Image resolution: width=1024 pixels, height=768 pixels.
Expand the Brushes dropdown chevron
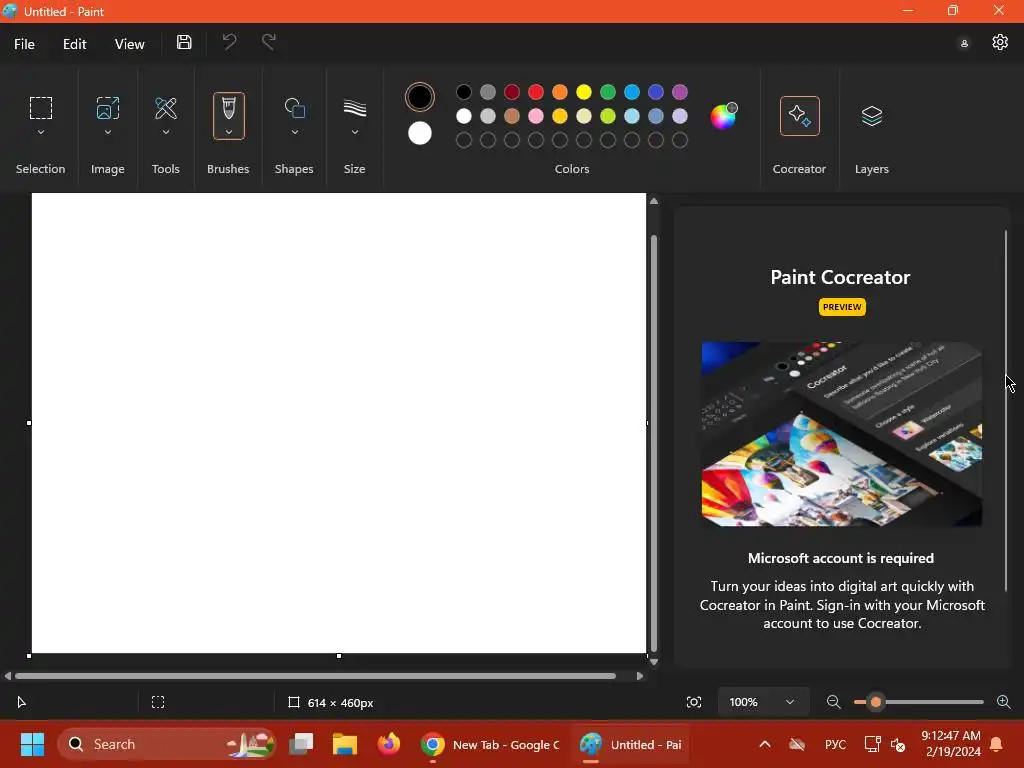coord(229,132)
